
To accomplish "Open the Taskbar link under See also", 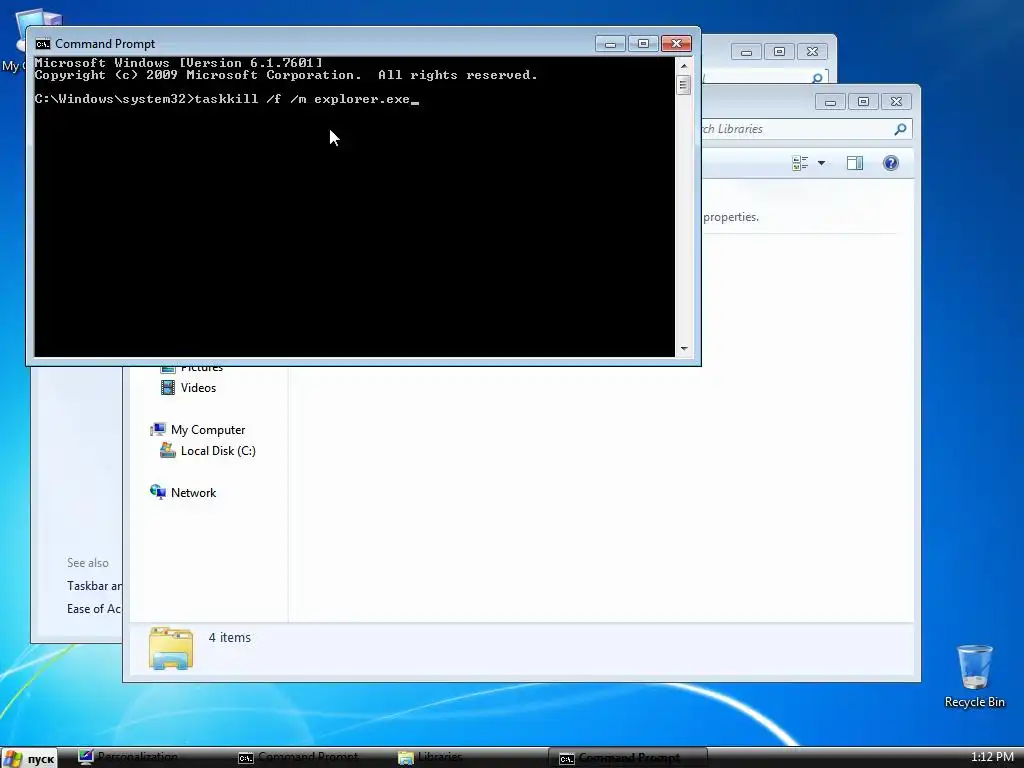I will pyautogui.click(x=94, y=586).
